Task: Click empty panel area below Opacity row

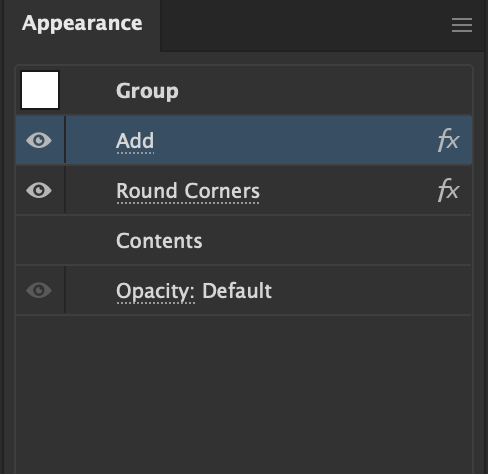Action: [244, 393]
